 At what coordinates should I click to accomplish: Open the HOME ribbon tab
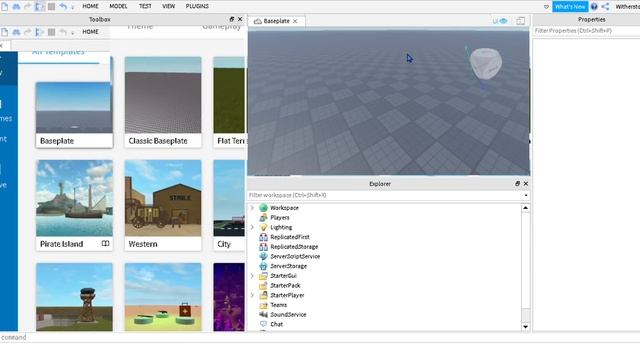pos(90,6)
